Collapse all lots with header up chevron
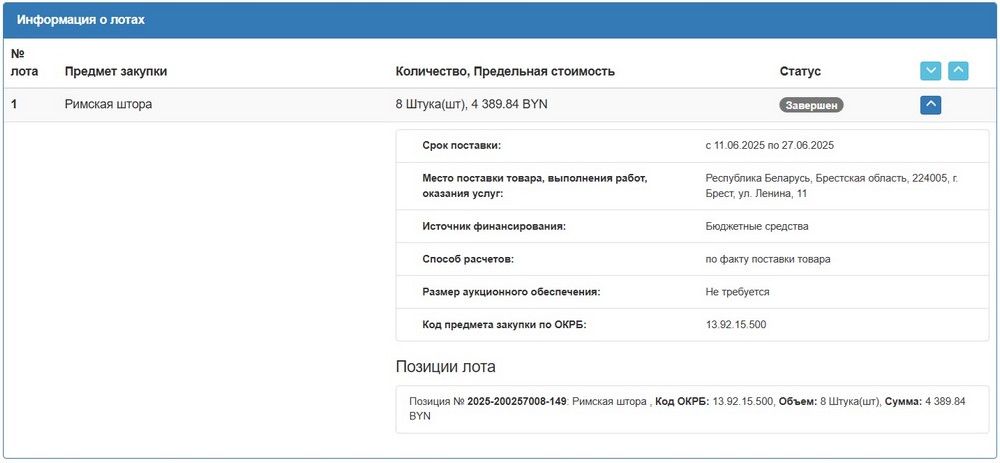 (958, 71)
